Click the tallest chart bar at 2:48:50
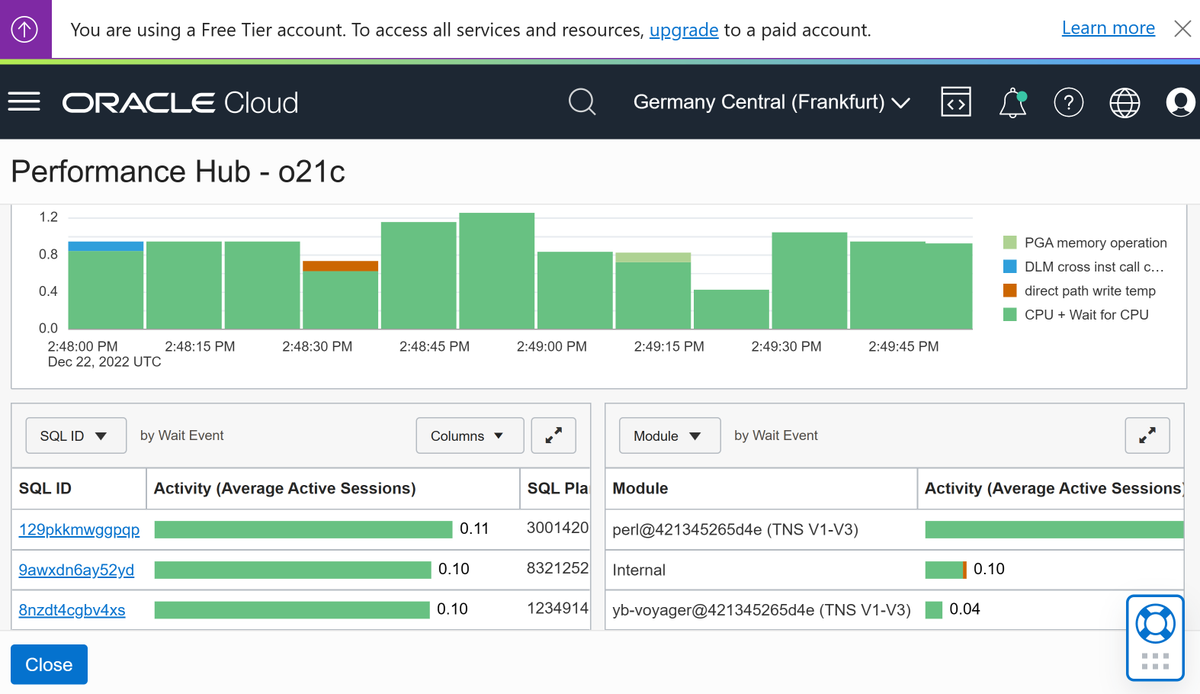The image size is (1200, 694). (497, 271)
